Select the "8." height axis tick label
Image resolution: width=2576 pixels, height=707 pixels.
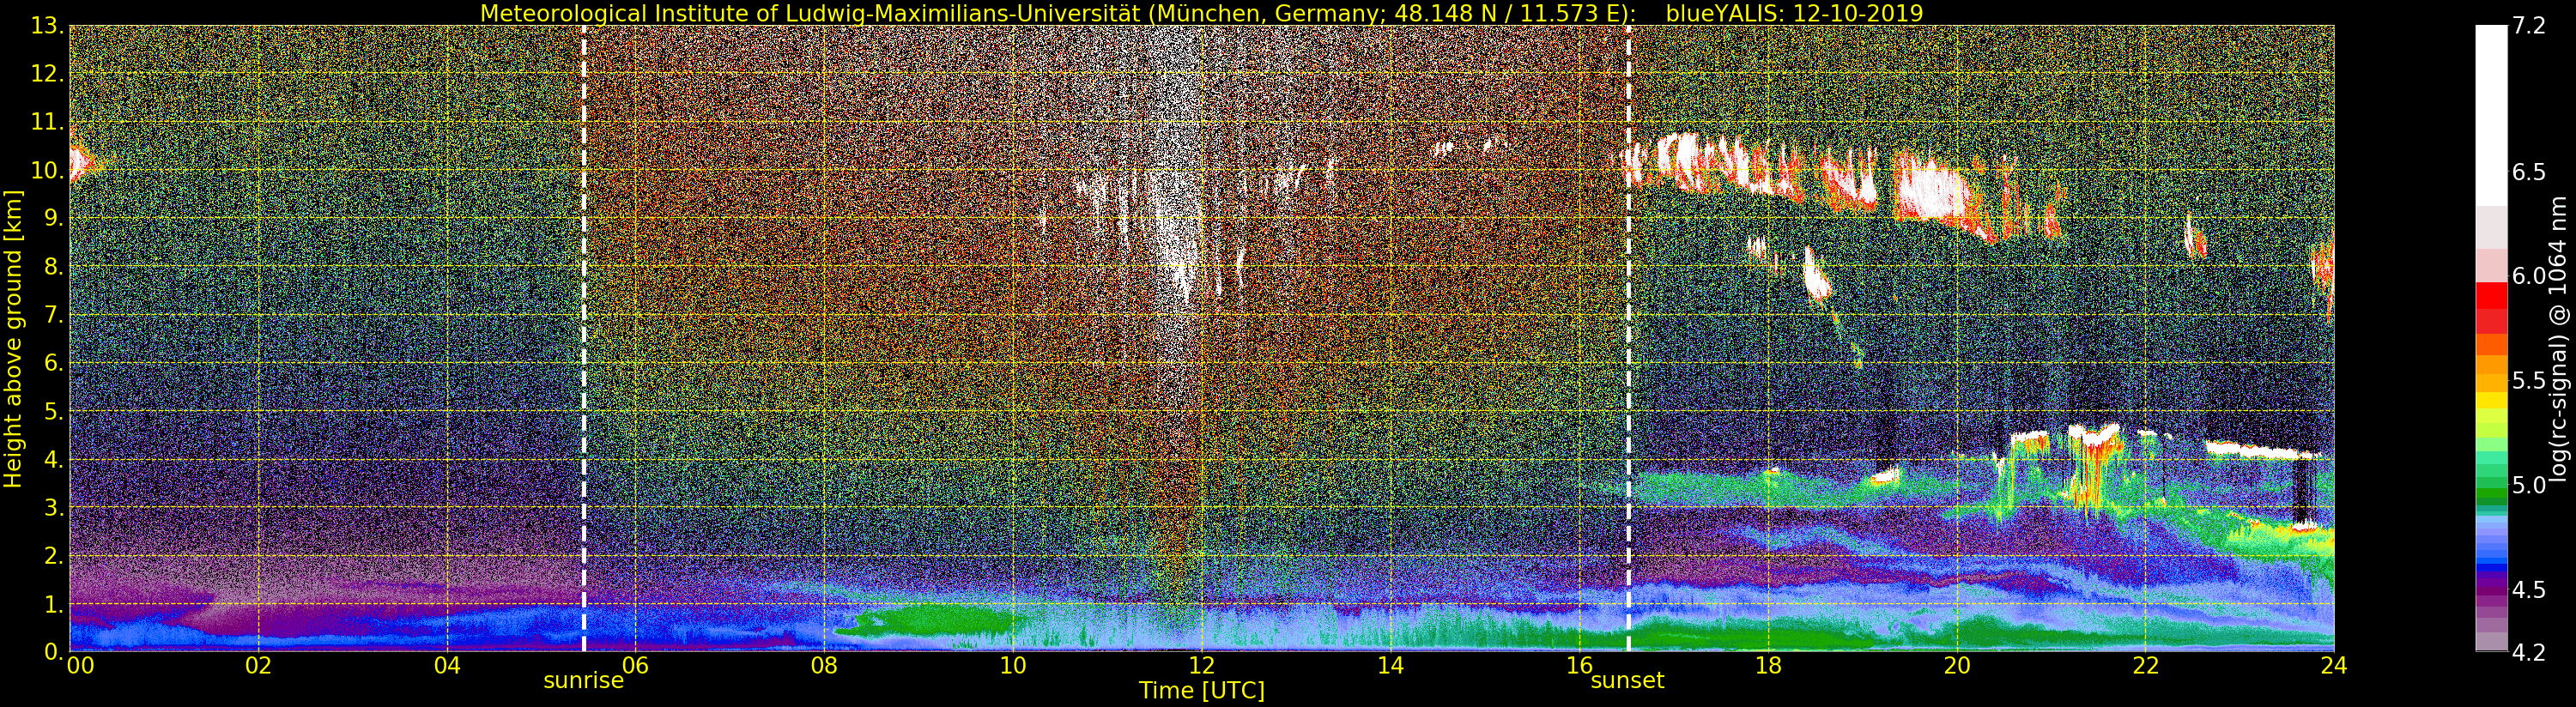tap(54, 267)
